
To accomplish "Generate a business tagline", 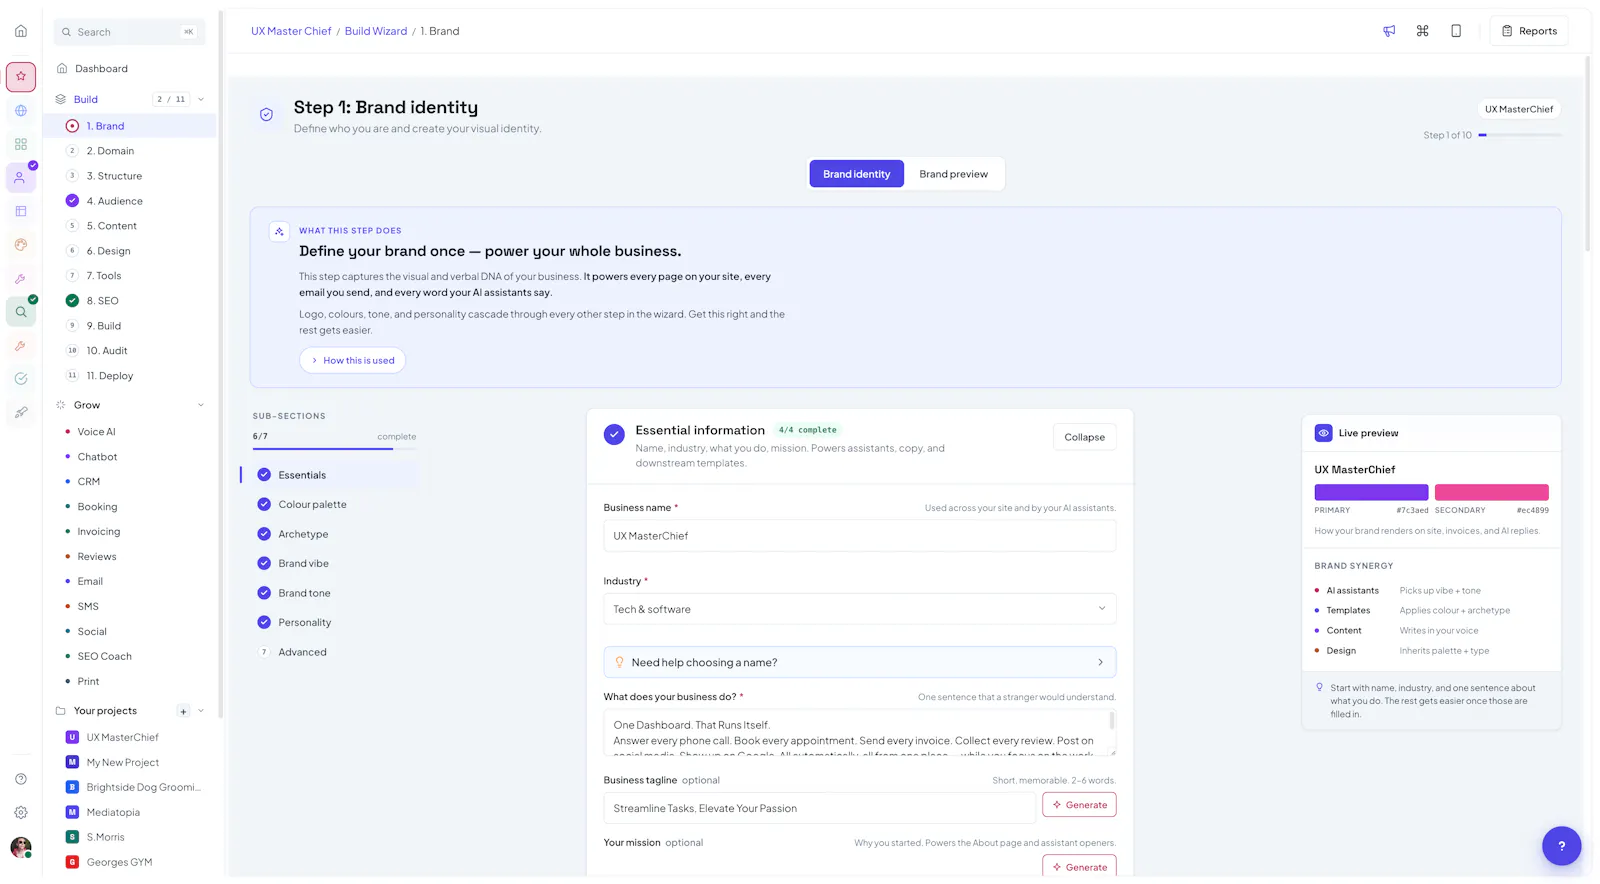I will coord(1079,805).
